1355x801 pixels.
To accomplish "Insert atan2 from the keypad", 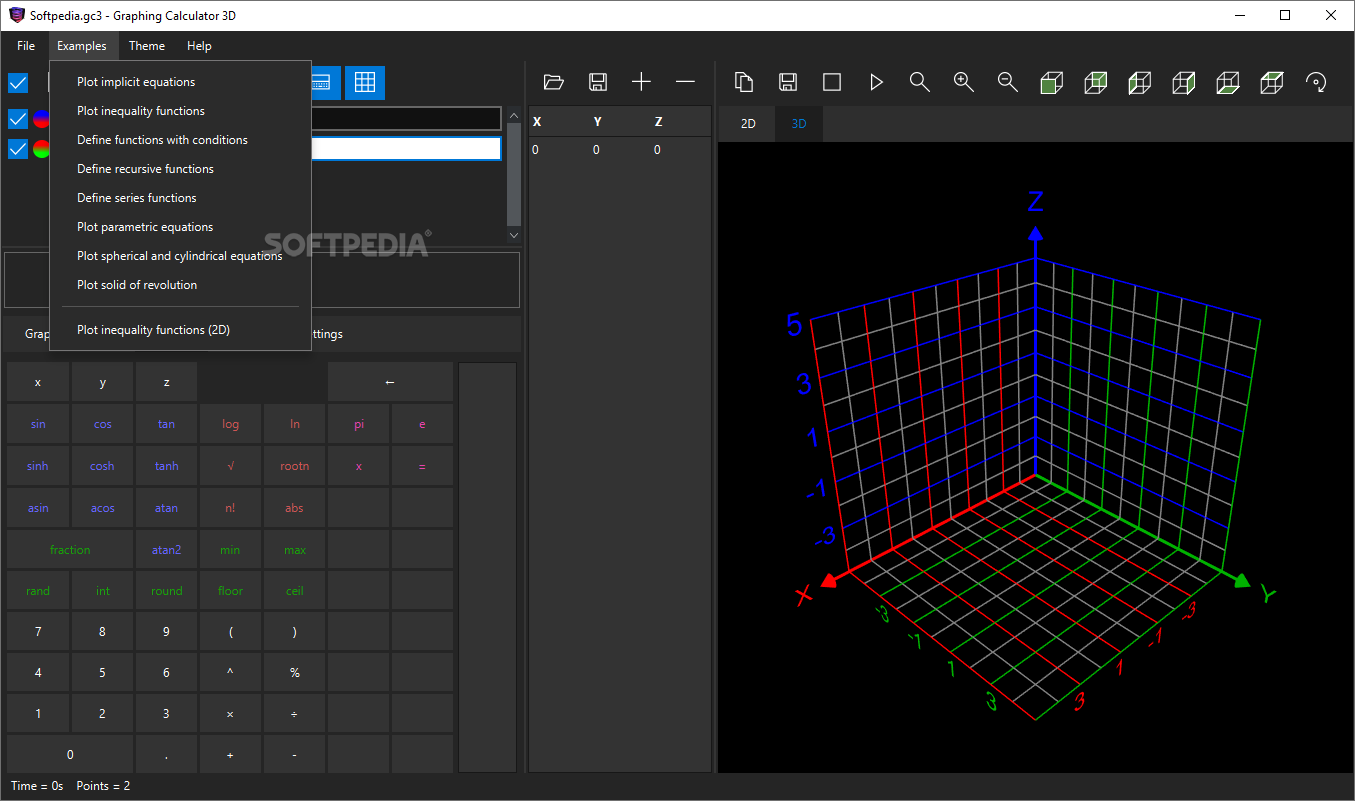I will (x=166, y=550).
